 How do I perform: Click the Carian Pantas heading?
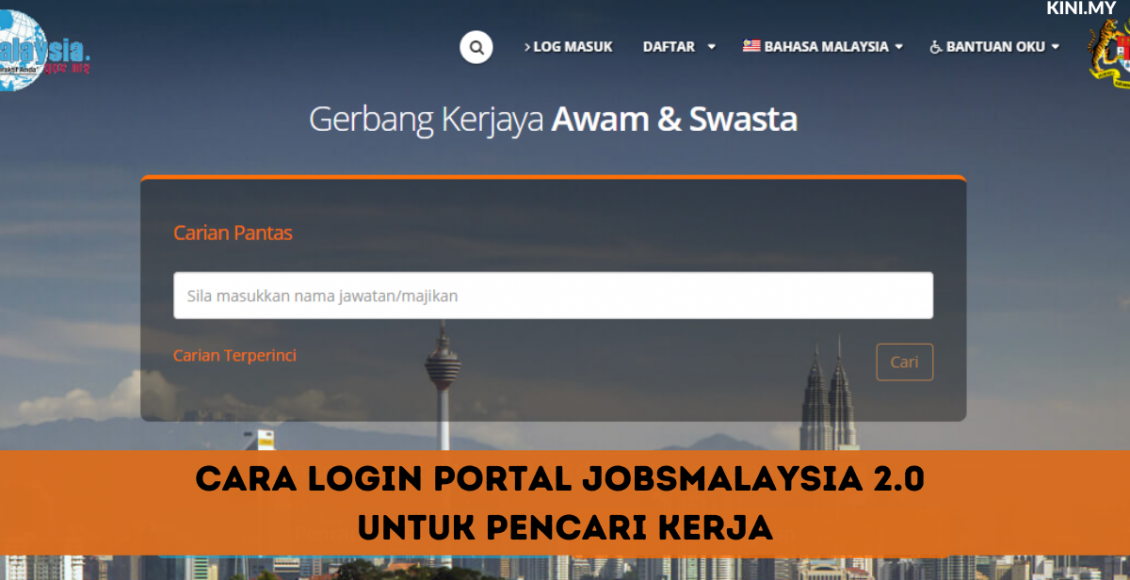tap(232, 233)
